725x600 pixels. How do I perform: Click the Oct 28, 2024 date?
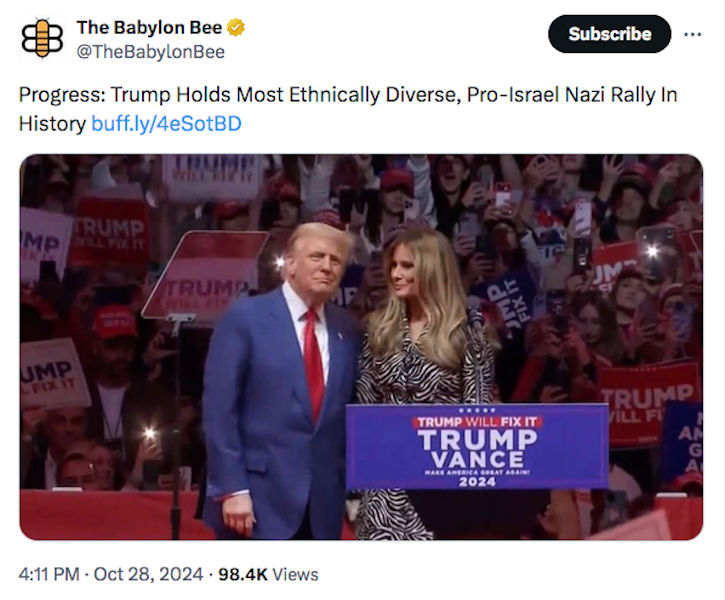coord(148,574)
